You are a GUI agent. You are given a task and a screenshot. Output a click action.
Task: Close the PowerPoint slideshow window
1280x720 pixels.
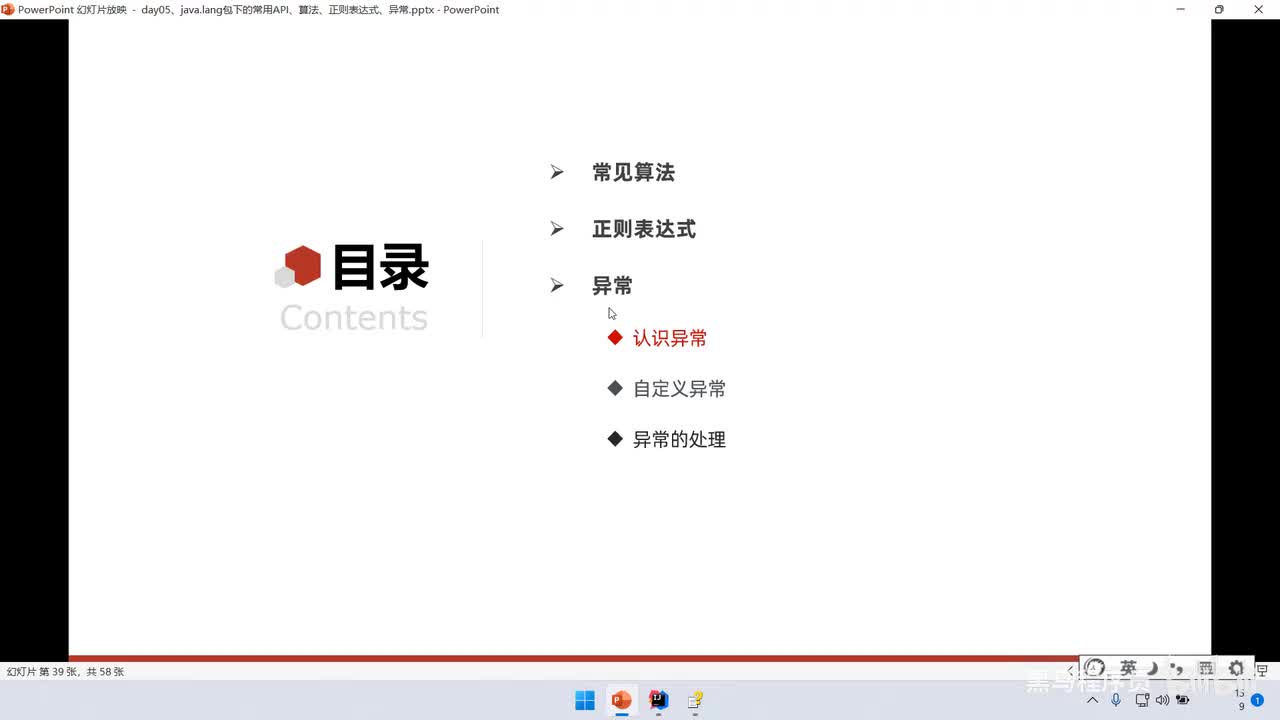[x=1259, y=9]
